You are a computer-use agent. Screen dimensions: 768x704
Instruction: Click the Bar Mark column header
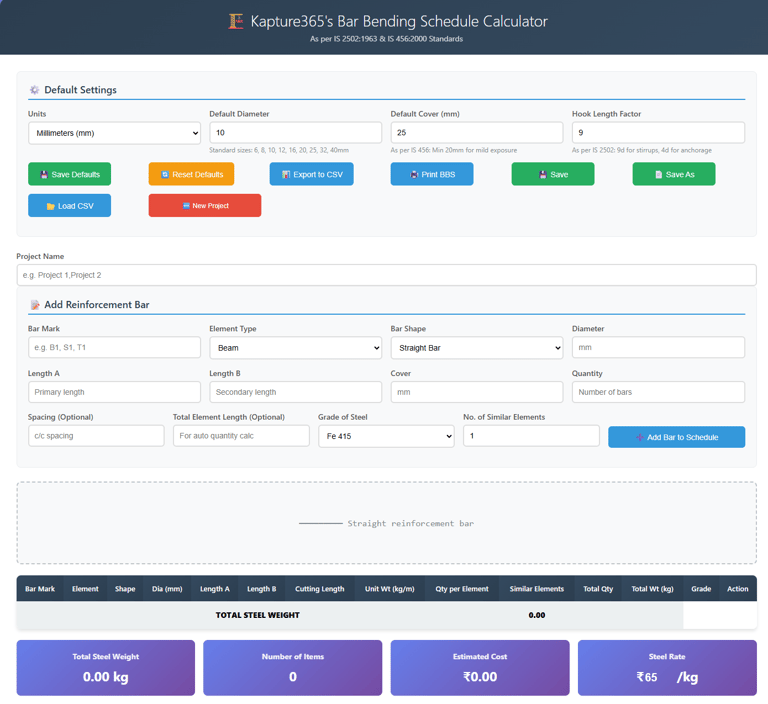[40, 589]
